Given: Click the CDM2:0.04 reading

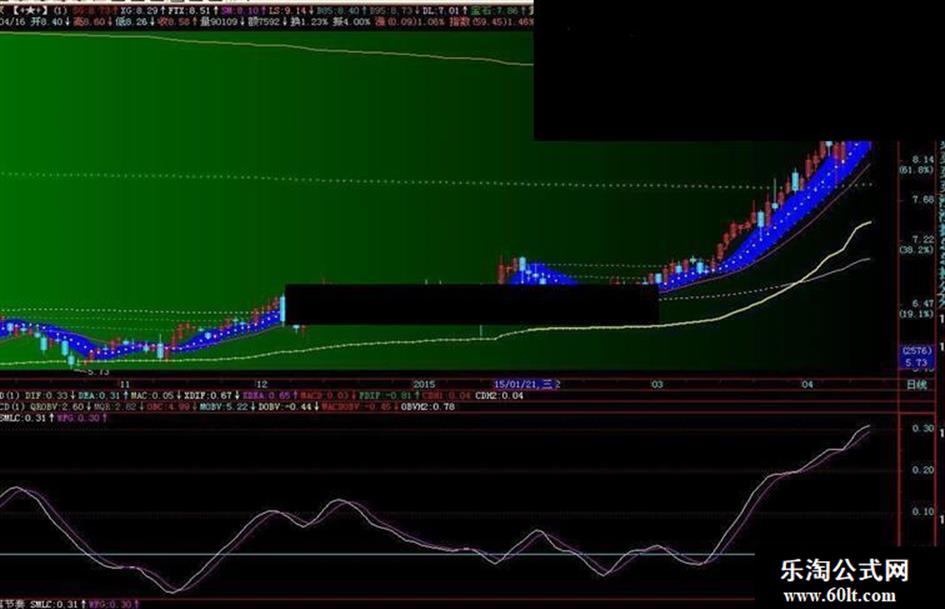Looking at the screenshot, I should point(500,396).
